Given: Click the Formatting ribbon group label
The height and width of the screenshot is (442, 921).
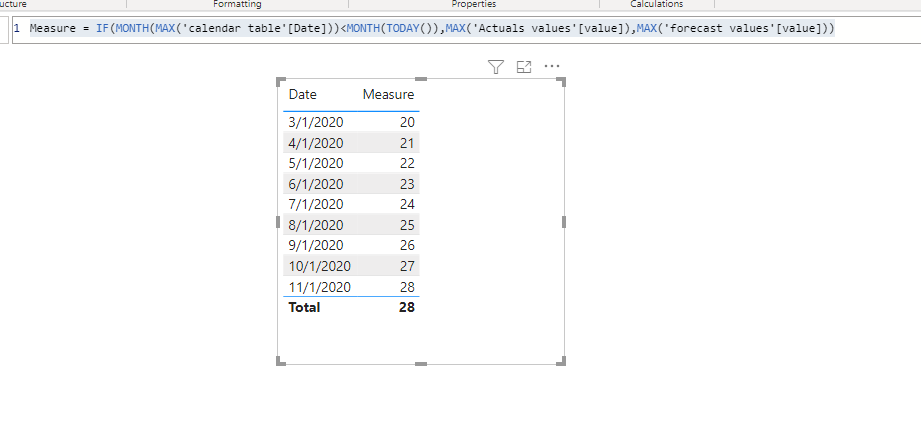Looking at the screenshot, I should (x=237, y=4).
